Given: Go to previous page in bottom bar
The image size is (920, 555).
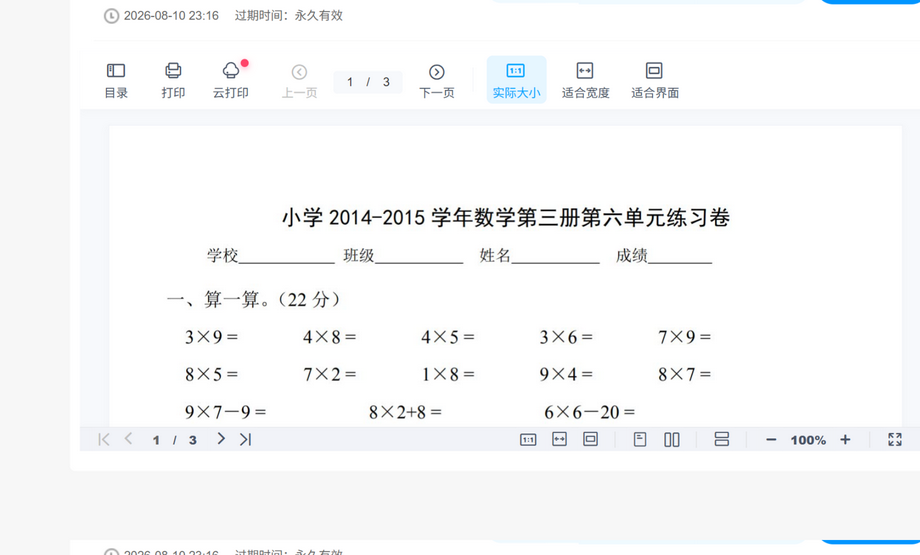Looking at the screenshot, I should click(x=128, y=439).
